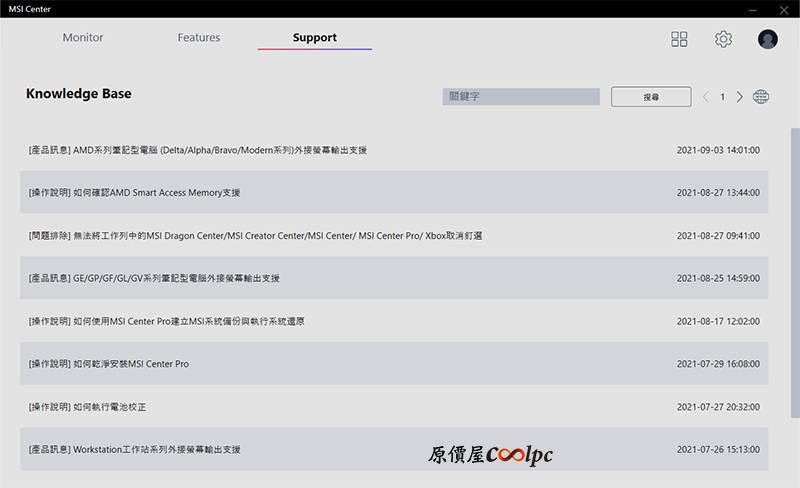
Task: Click date 2021-07-29 16:08:00
Action: (x=718, y=363)
